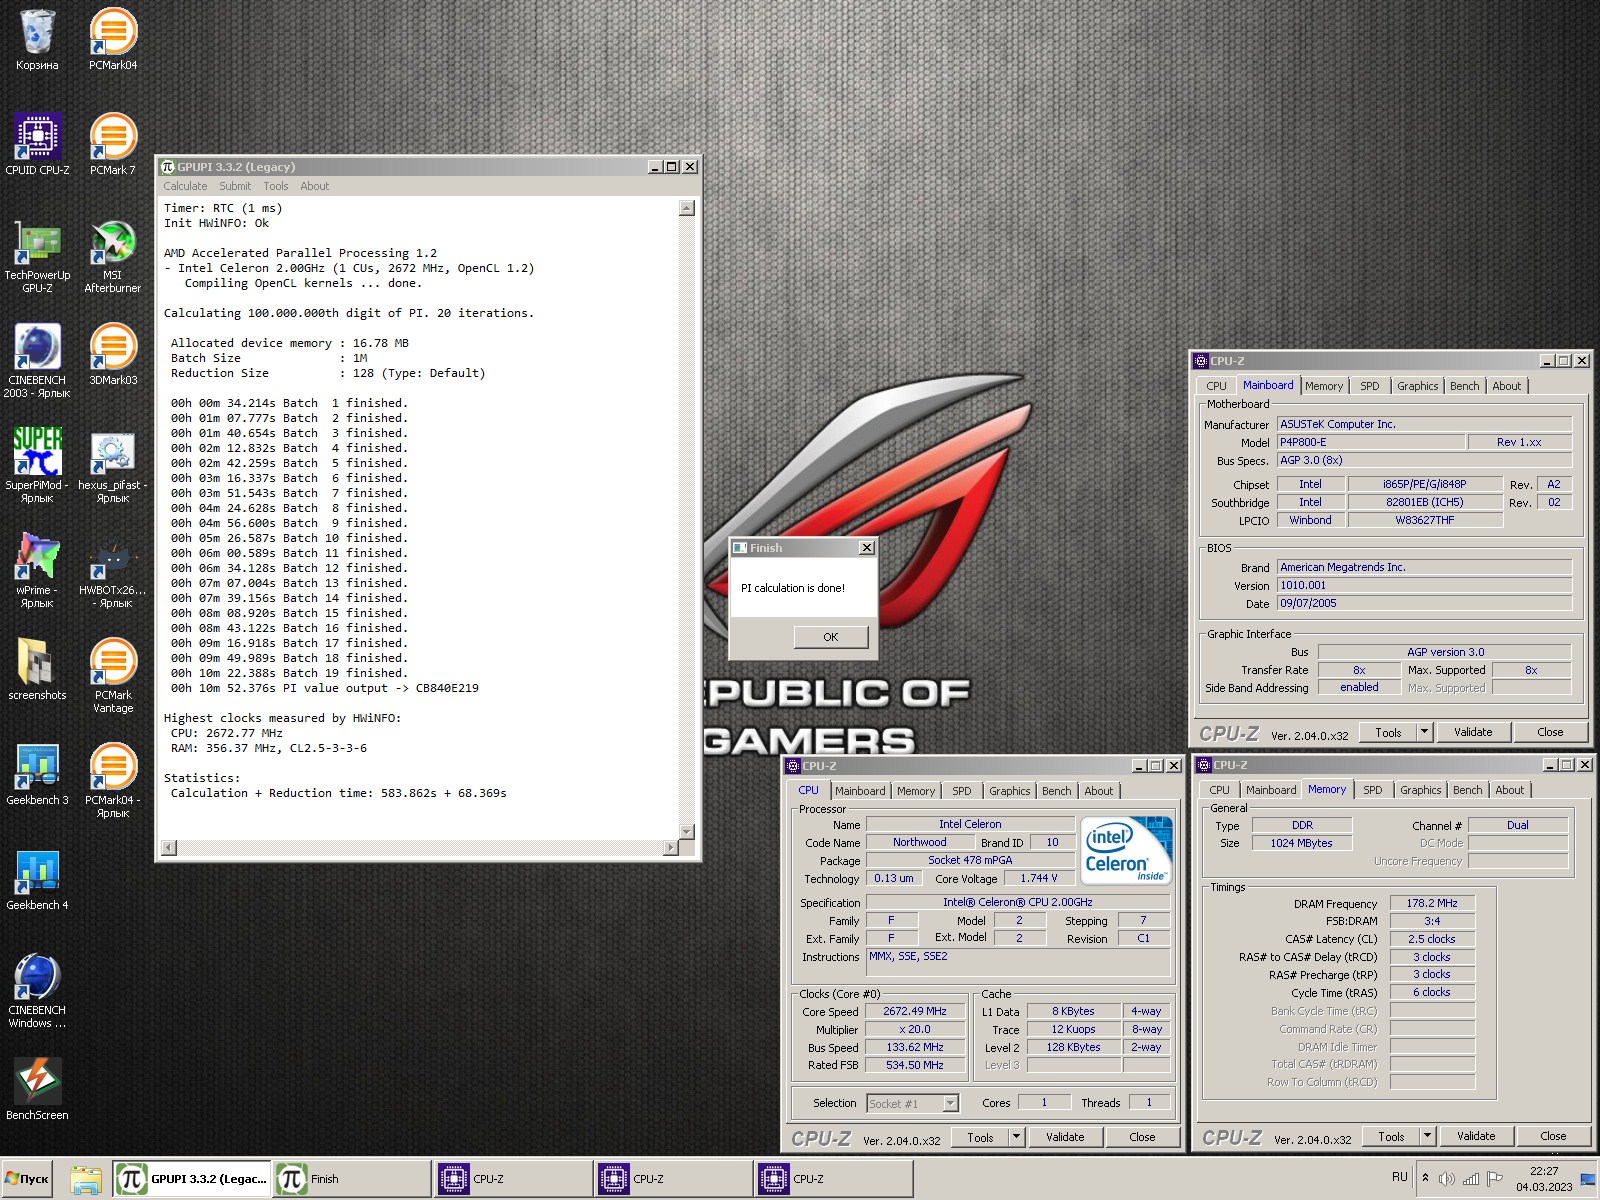Open the PCMark04 desktop shortcut
The width and height of the screenshot is (1600, 1200).
click(x=113, y=40)
